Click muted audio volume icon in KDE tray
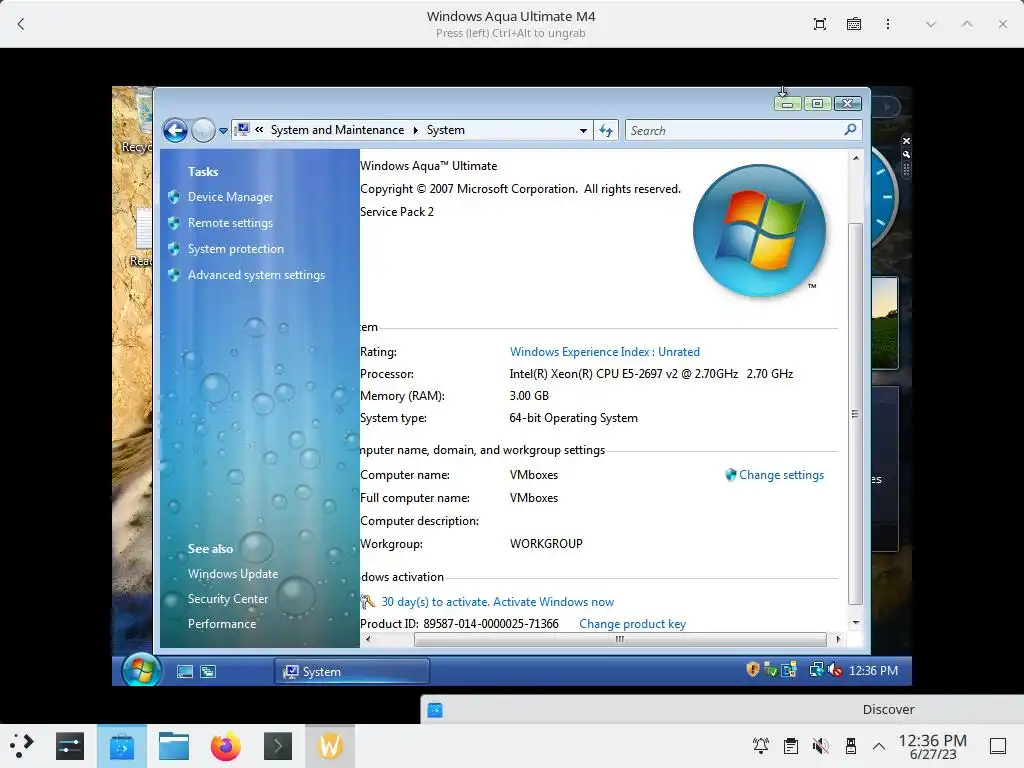Image resolution: width=1024 pixels, height=768 pixels. 821,746
